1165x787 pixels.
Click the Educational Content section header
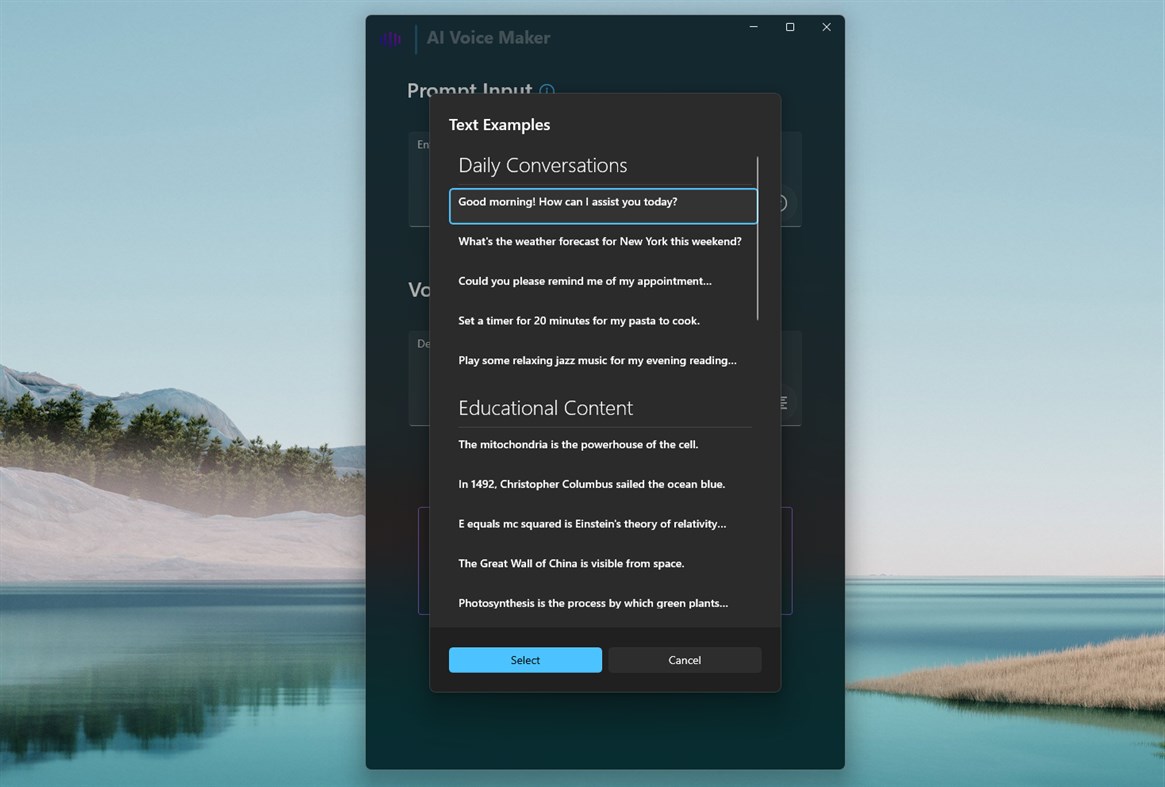click(x=545, y=408)
